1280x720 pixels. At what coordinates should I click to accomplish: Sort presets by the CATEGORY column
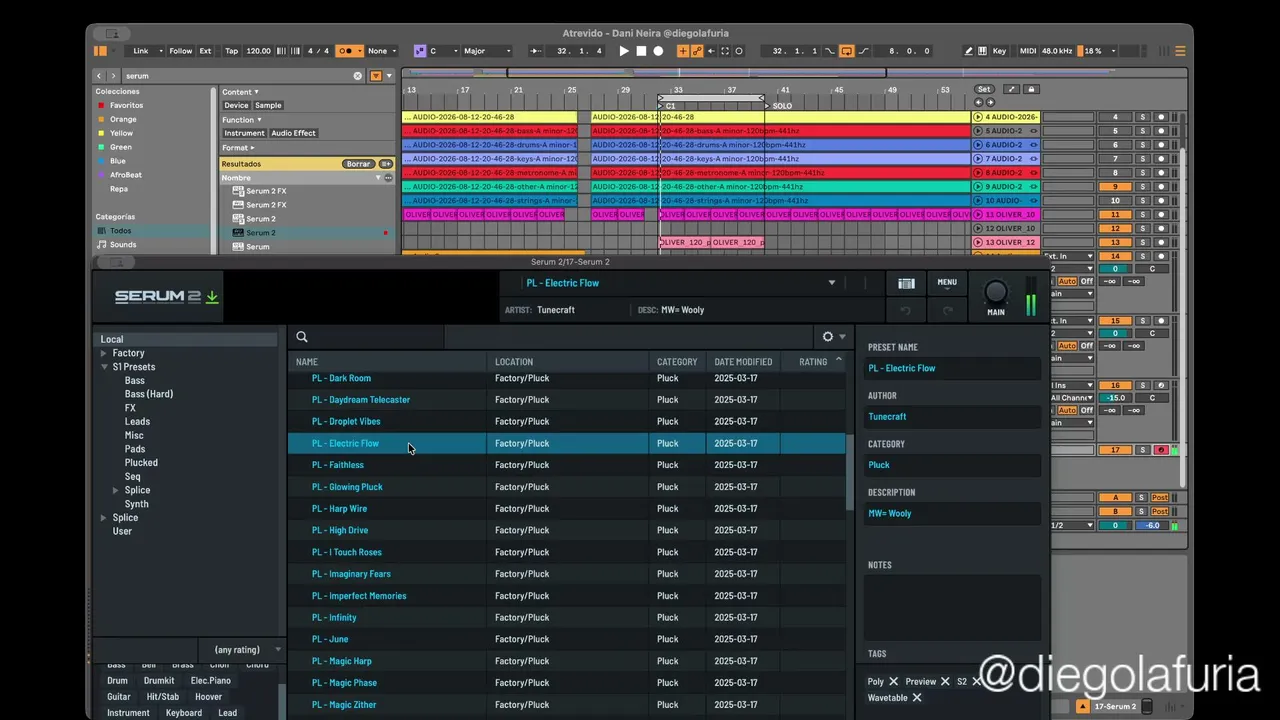677,362
